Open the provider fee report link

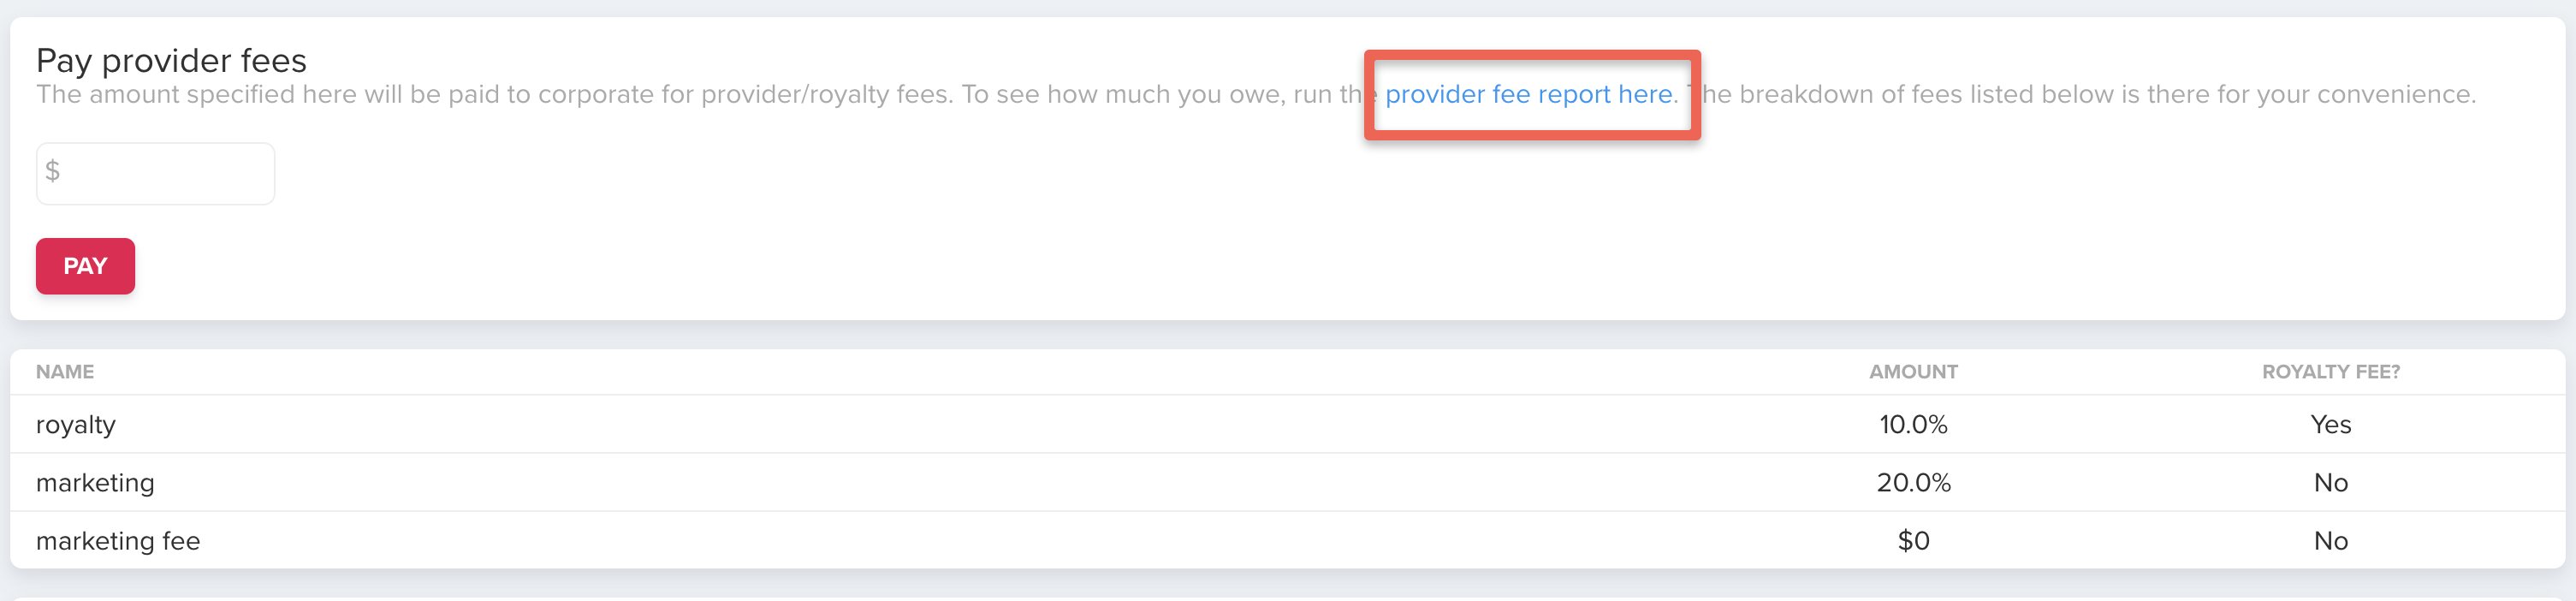[1530, 94]
